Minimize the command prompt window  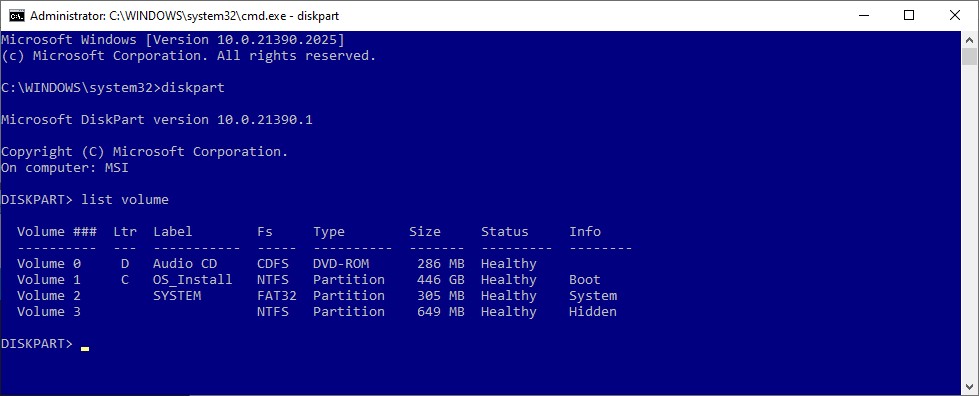coord(863,16)
